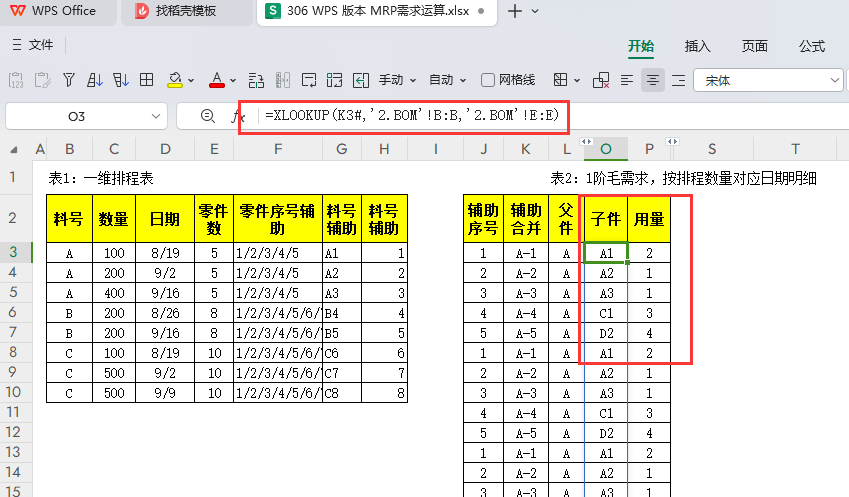The height and width of the screenshot is (497, 849).
Task: Open the 文件 menu
Action: pos(33,45)
